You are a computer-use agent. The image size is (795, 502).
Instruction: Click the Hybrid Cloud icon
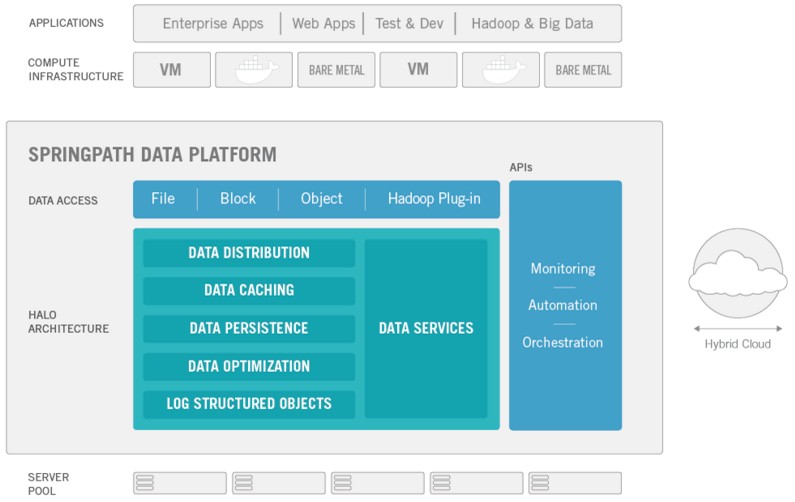click(x=738, y=273)
